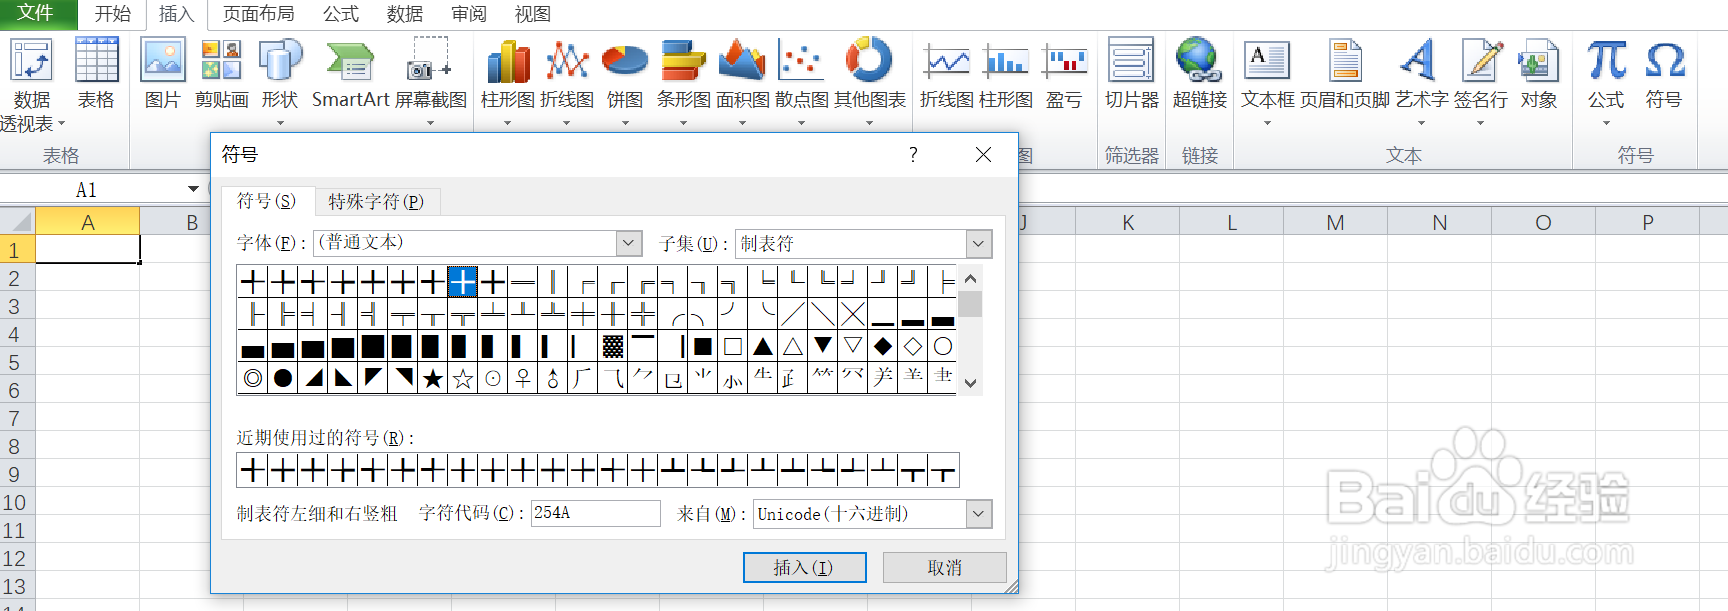Switch to the 视图 tab
The height and width of the screenshot is (611, 1728).
click(532, 14)
